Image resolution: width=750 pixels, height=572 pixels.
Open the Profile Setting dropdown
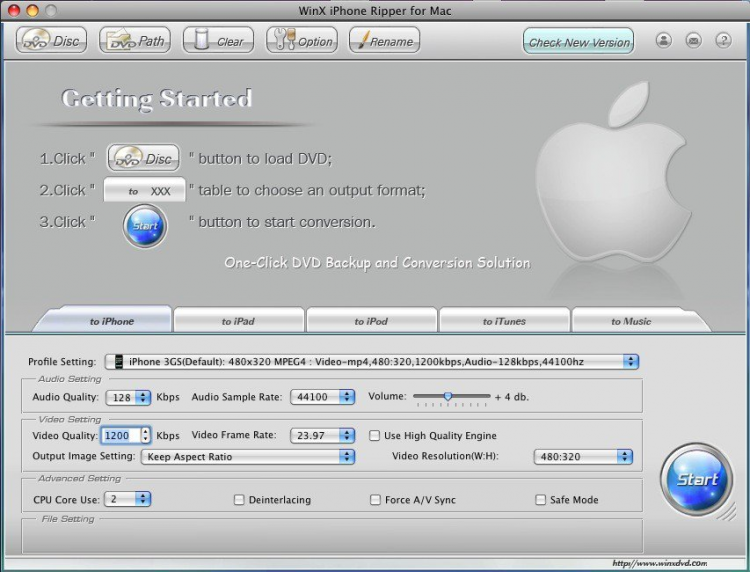pos(372,362)
